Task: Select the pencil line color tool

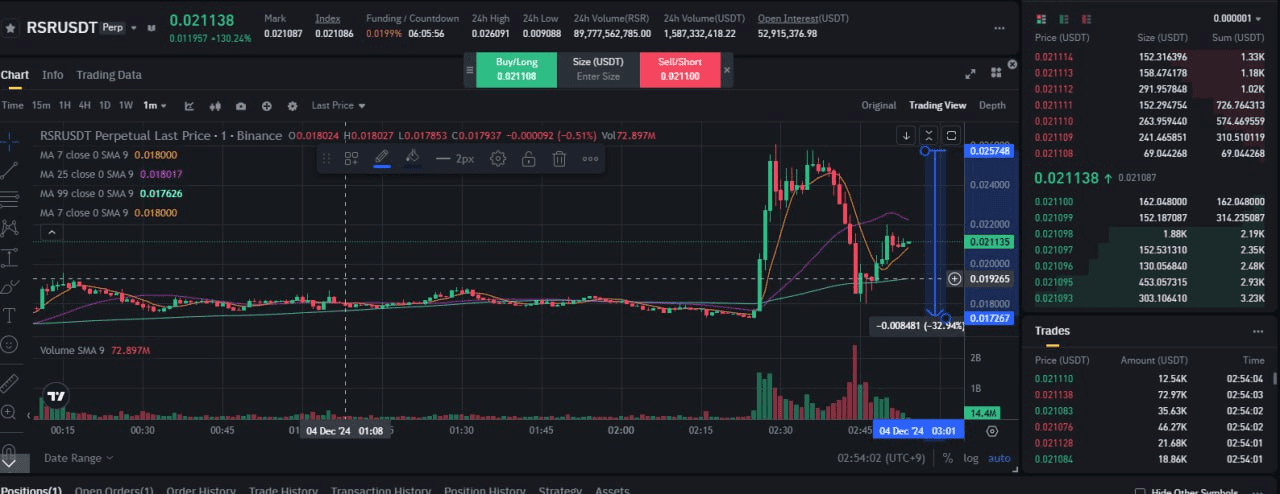Action: pyautogui.click(x=381, y=158)
